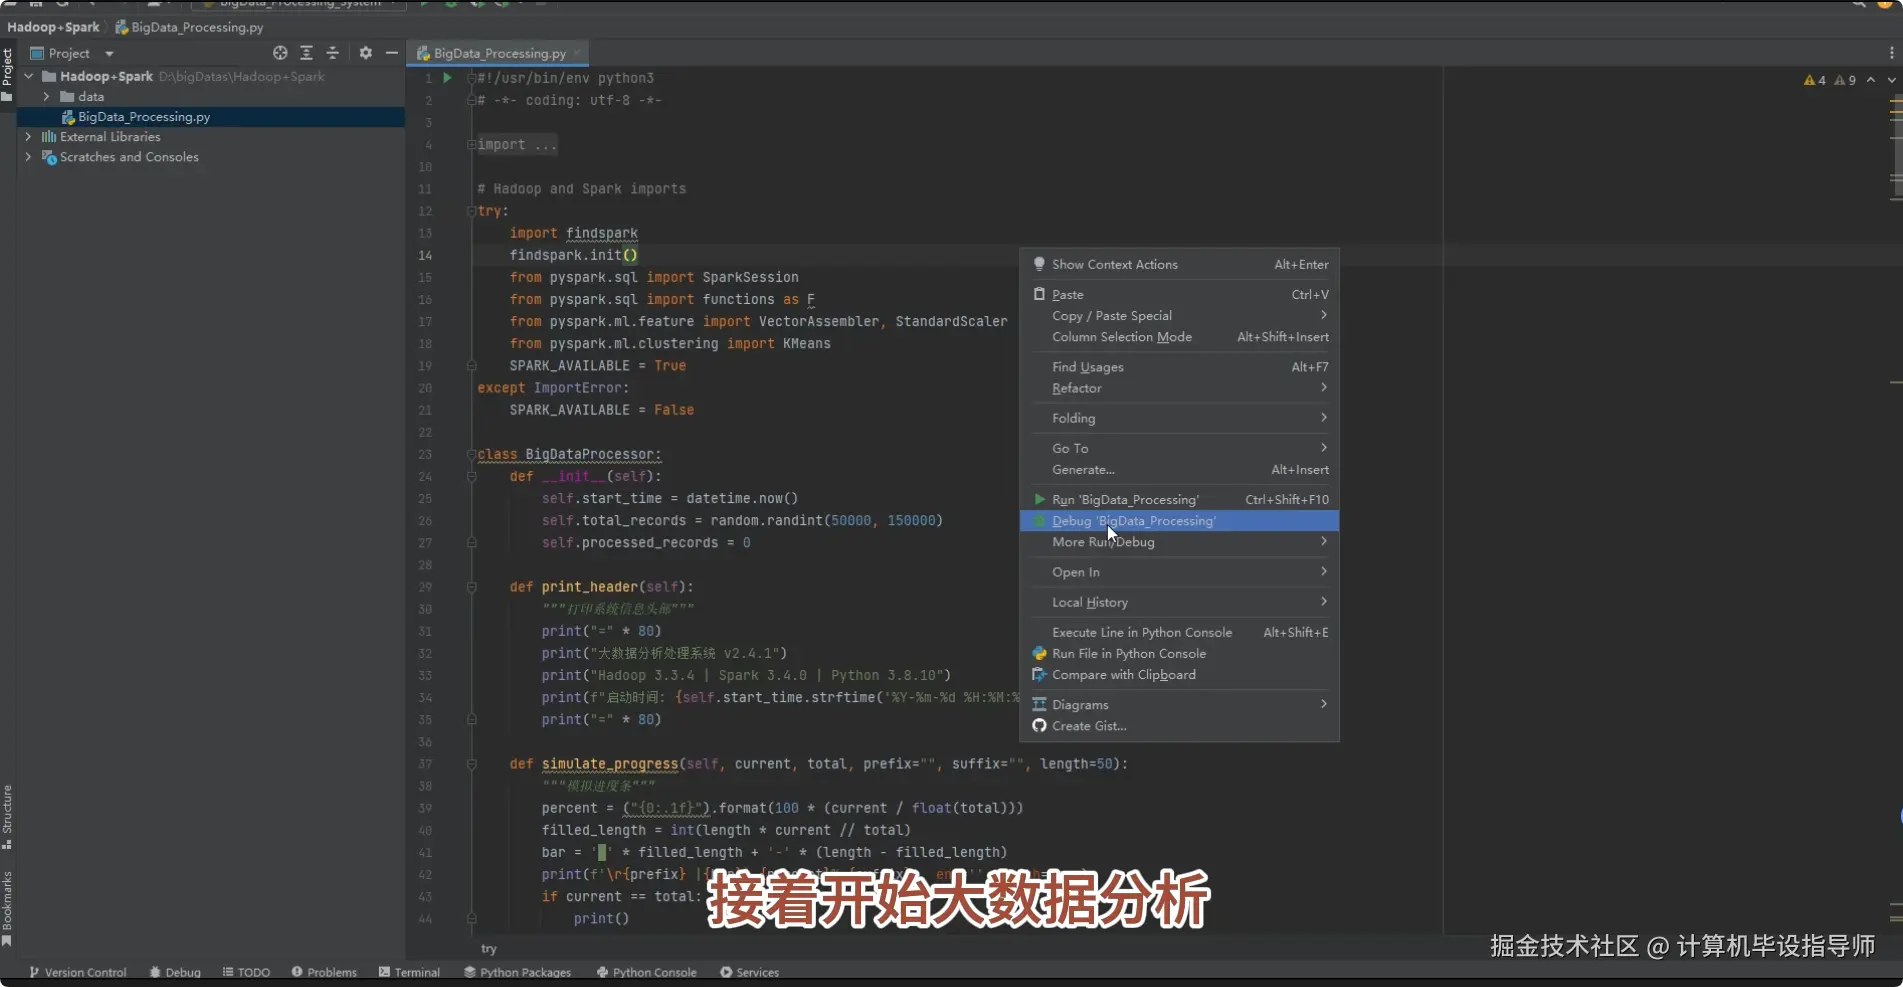1903x987 pixels.
Task: Expand Scratches and Consoles node
Action: click(29, 157)
